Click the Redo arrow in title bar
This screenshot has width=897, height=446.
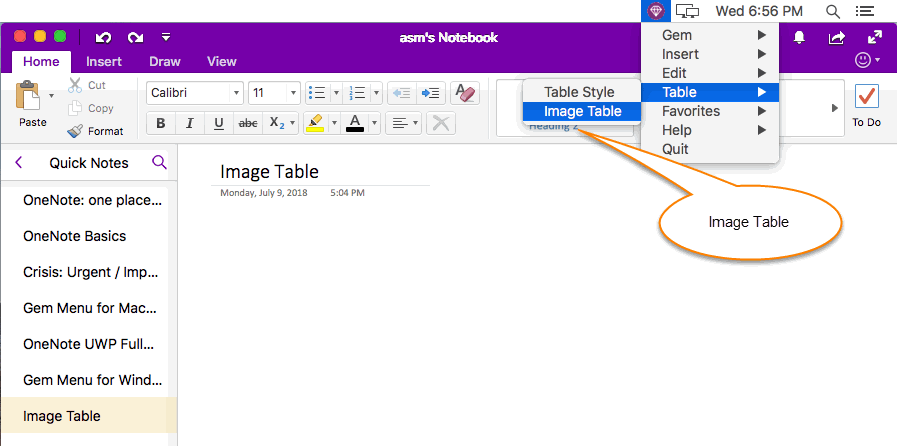pyautogui.click(x=135, y=38)
